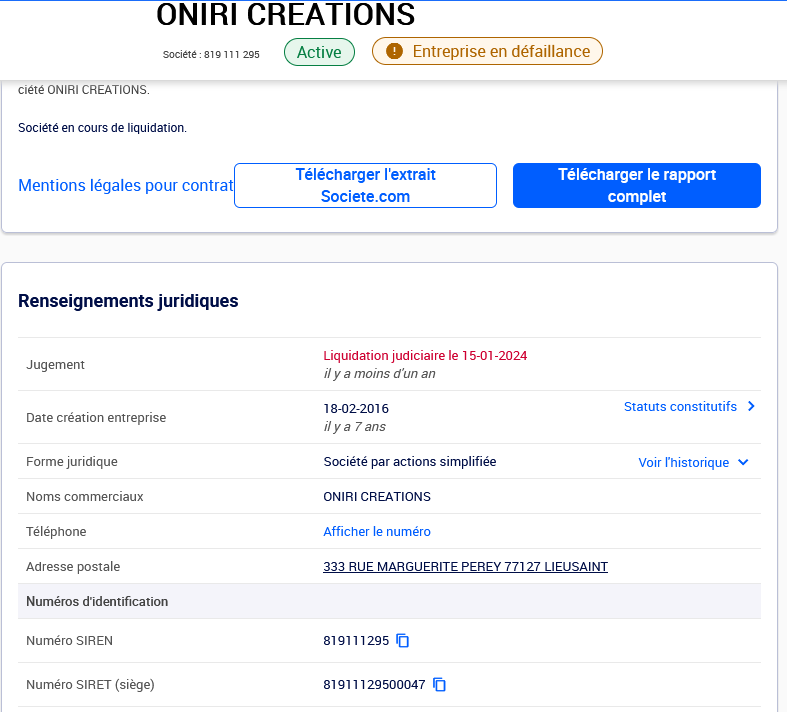
Task: Click the Numéro SIREN label
Action: (x=69, y=641)
